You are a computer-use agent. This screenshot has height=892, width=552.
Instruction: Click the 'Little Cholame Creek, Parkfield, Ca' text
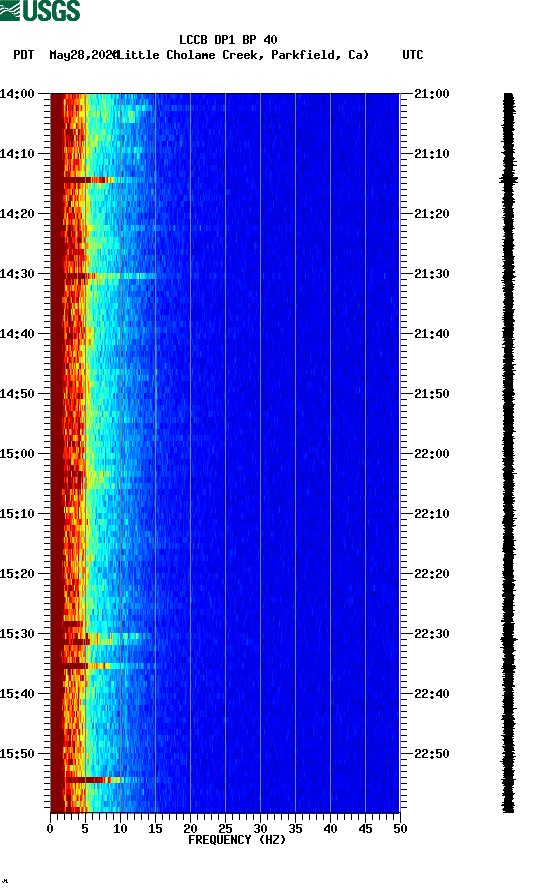[x=242, y=55]
